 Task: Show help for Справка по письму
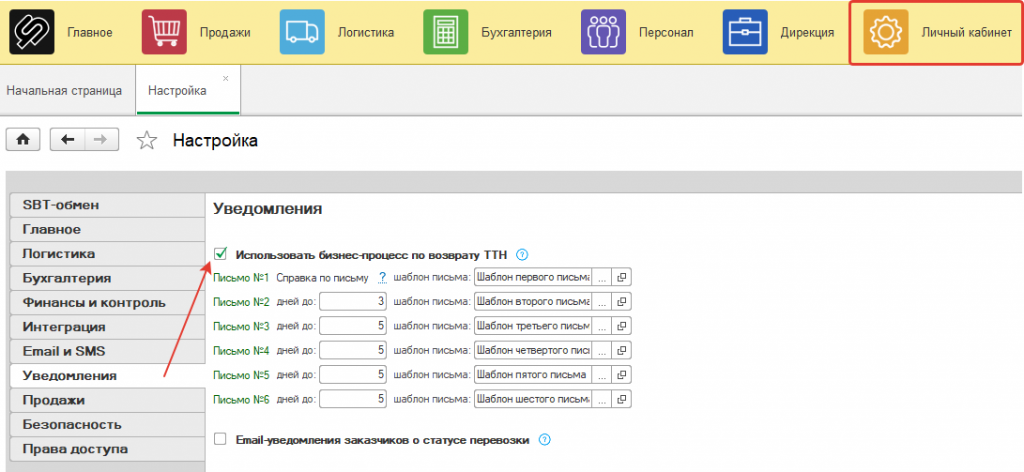383,278
